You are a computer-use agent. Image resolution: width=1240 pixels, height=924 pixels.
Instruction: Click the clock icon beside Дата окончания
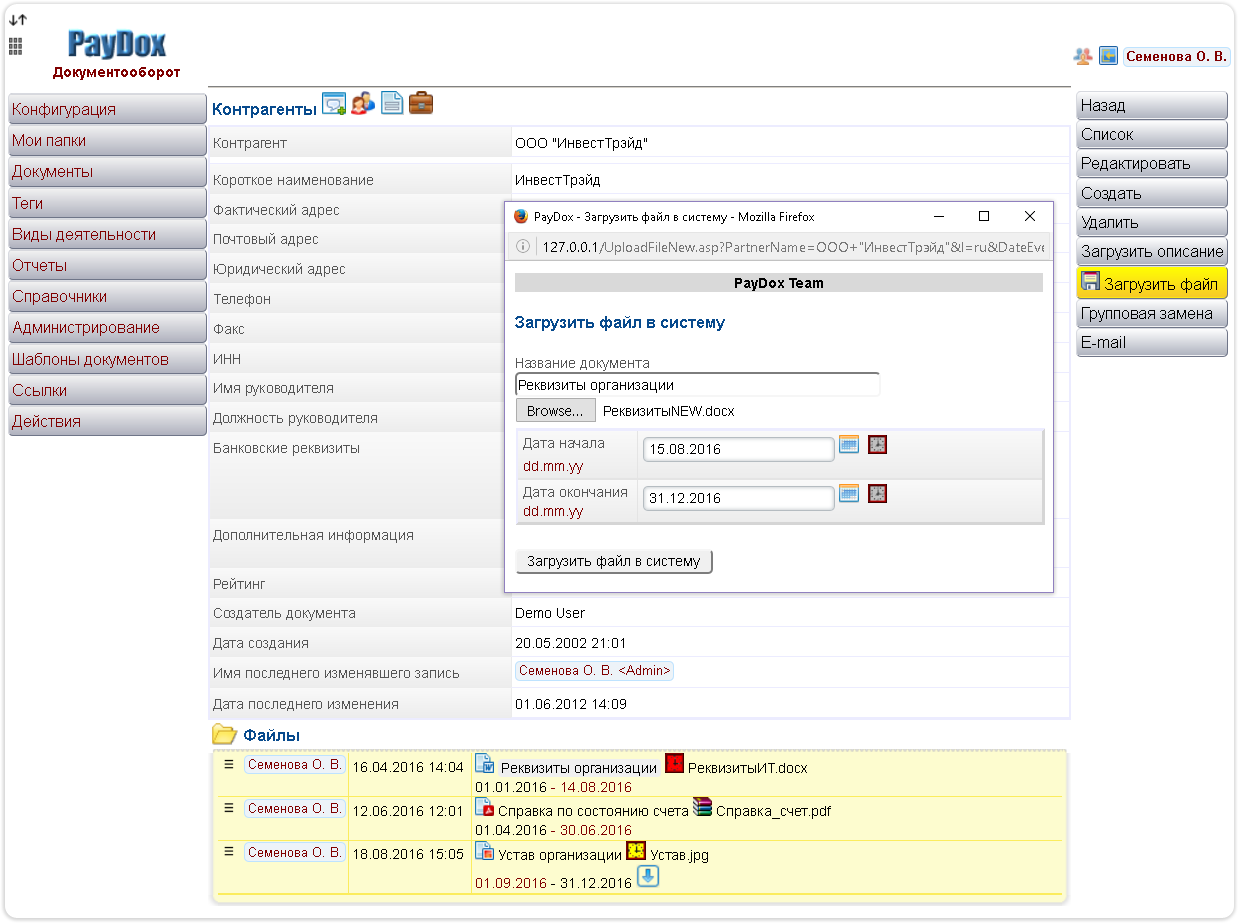[x=877, y=493]
